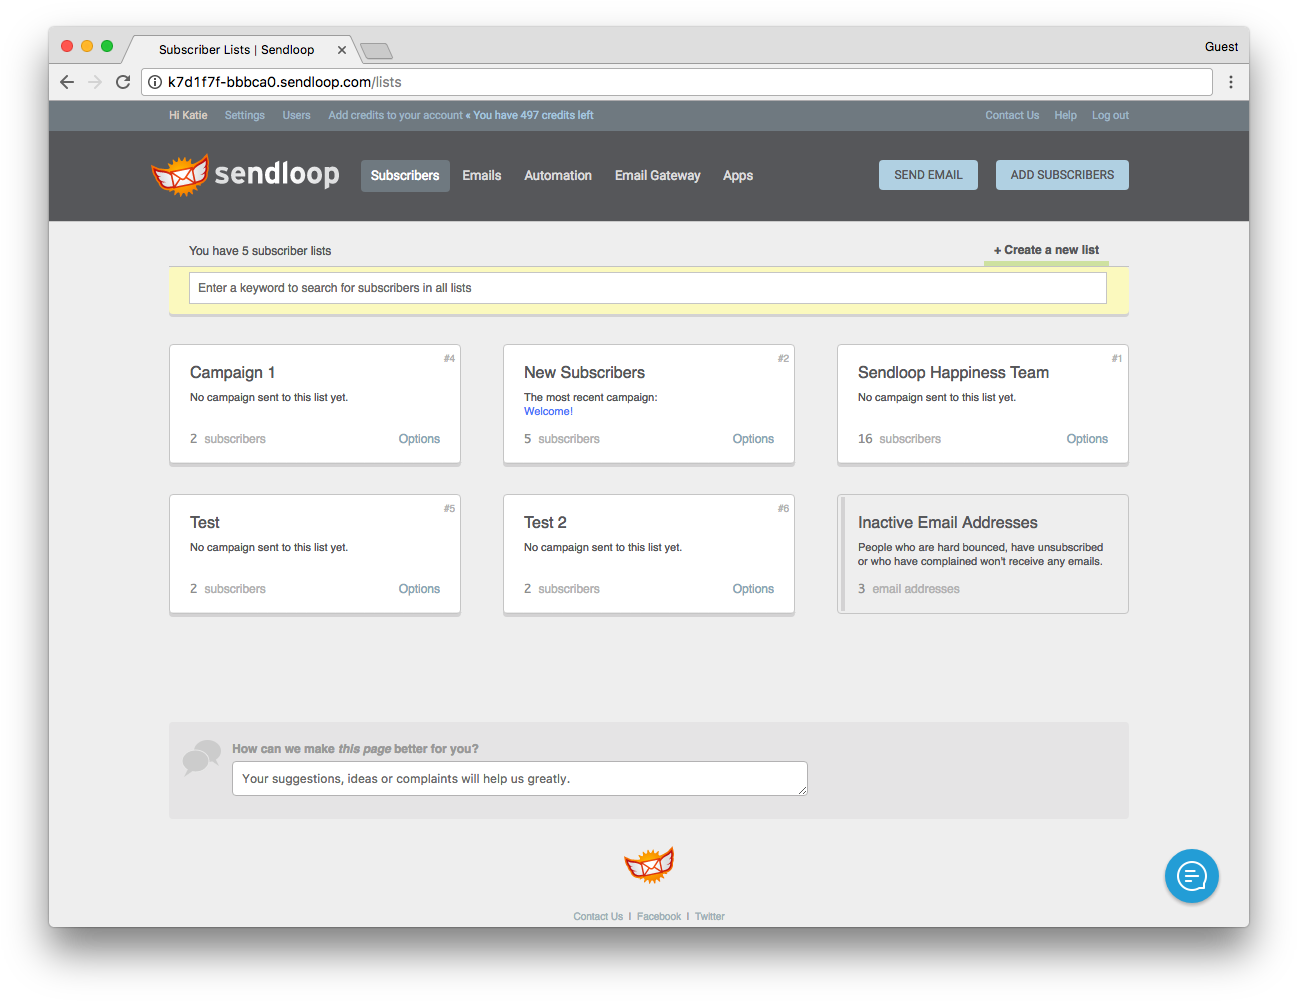Open the Help link in top bar
Screen dimensions: 1297x1001
click(x=1065, y=115)
